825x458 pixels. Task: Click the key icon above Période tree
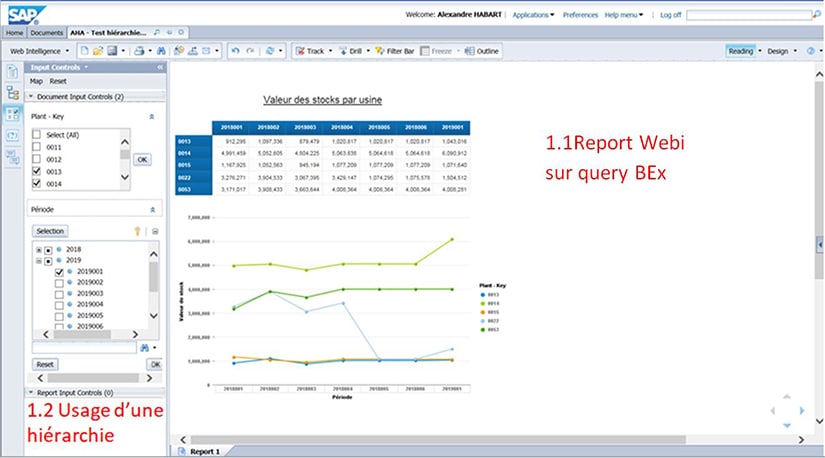click(137, 231)
